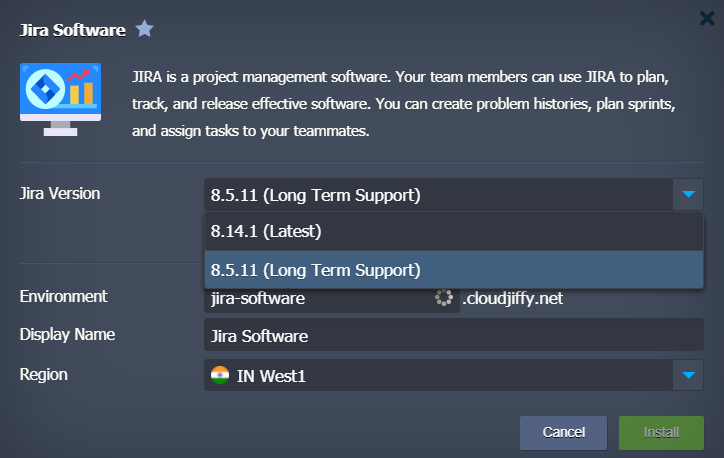Focus the Environment name input field

click(x=332, y=298)
